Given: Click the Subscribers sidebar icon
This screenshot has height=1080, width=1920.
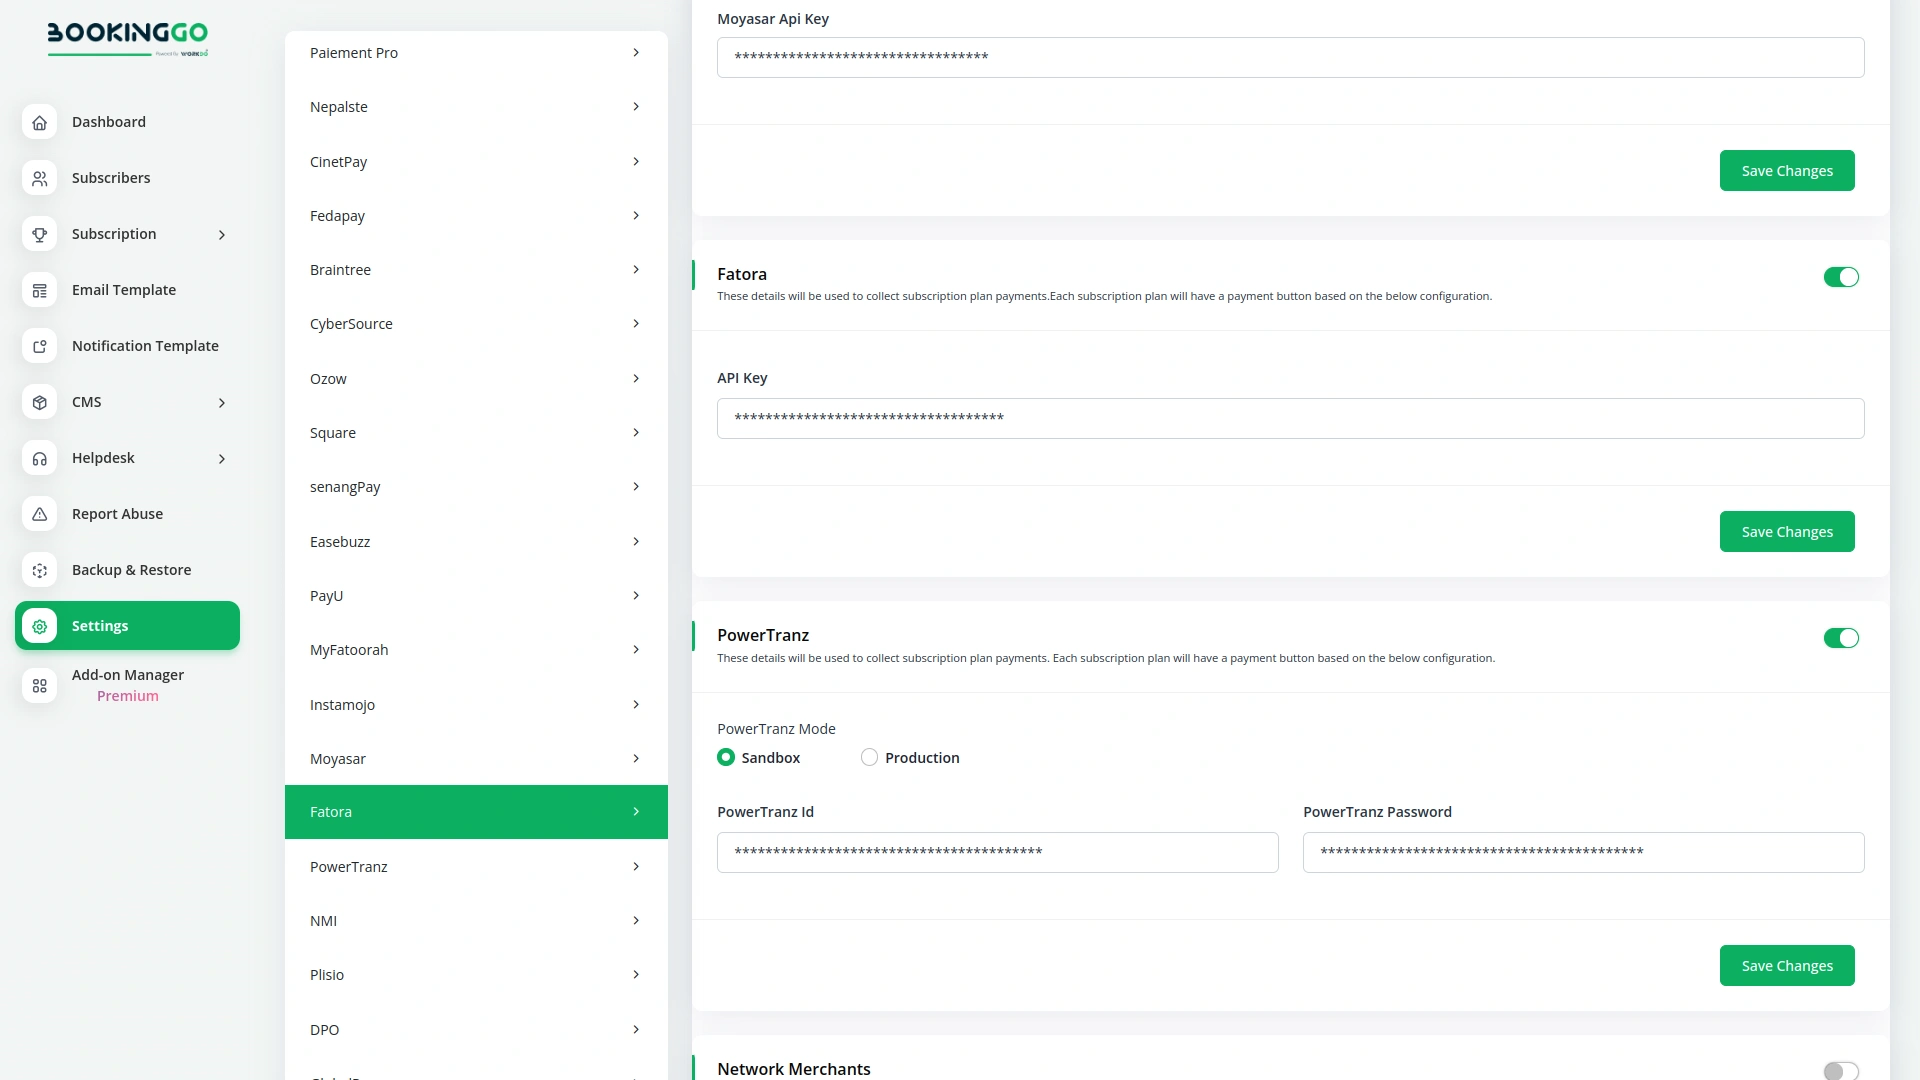Looking at the screenshot, I should click(x=39, y=178).
